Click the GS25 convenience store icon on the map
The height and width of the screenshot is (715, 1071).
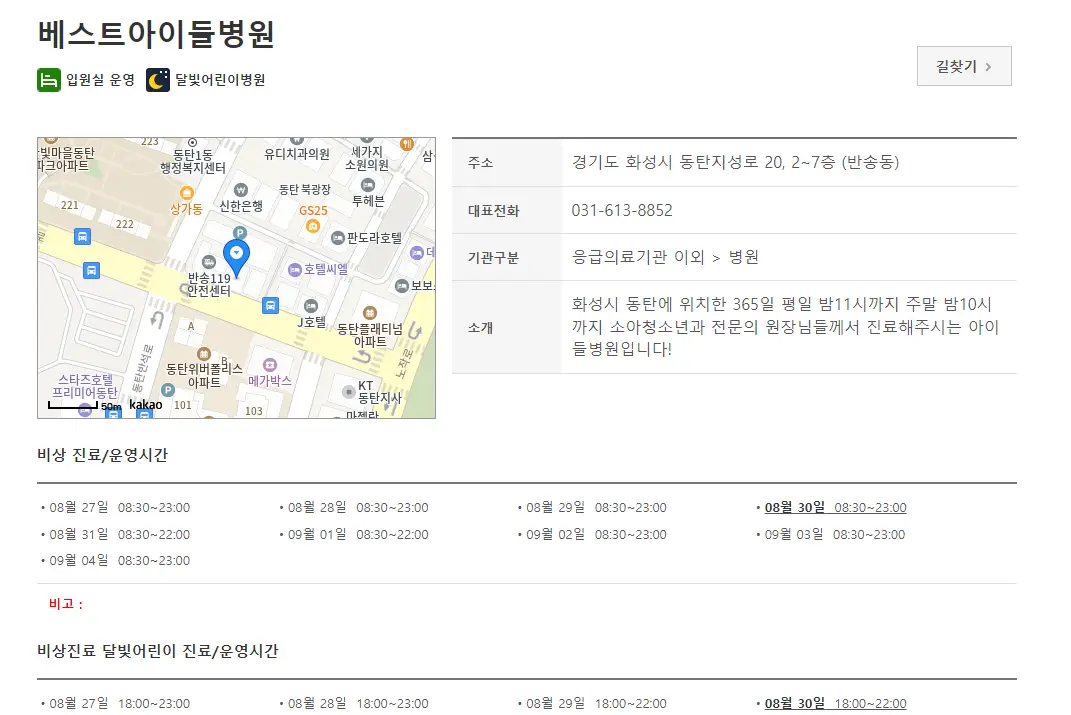[x=312, y=227]
